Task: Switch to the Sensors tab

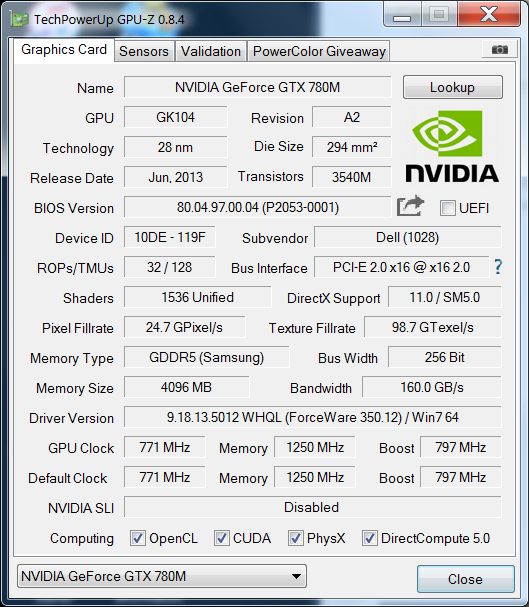Action: point(144,51)
